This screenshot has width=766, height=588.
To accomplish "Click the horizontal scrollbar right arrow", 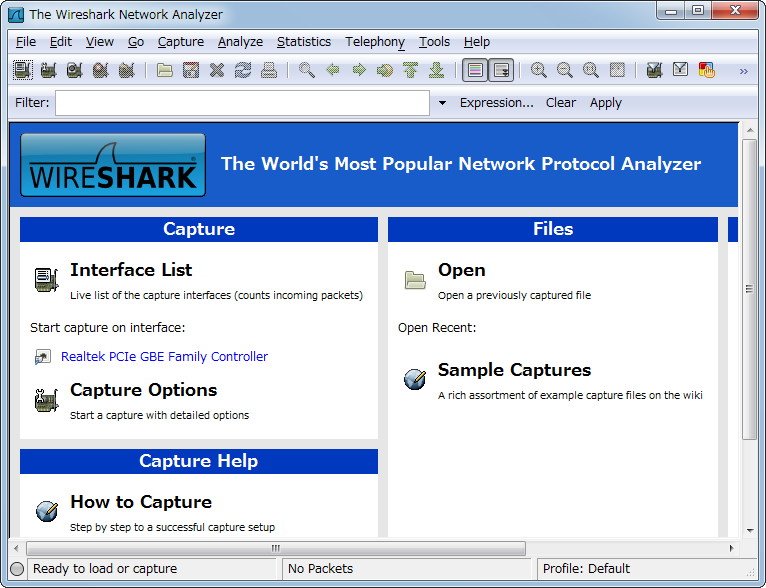I will pos(731,548).
